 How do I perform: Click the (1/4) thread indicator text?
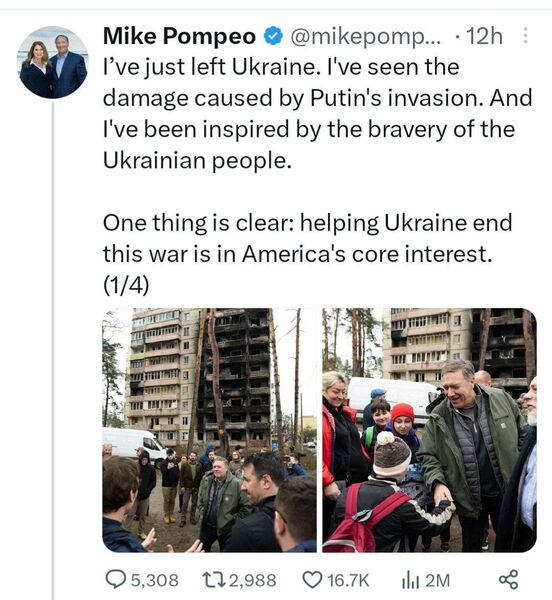pyautogui.click(x=126, y=285)
